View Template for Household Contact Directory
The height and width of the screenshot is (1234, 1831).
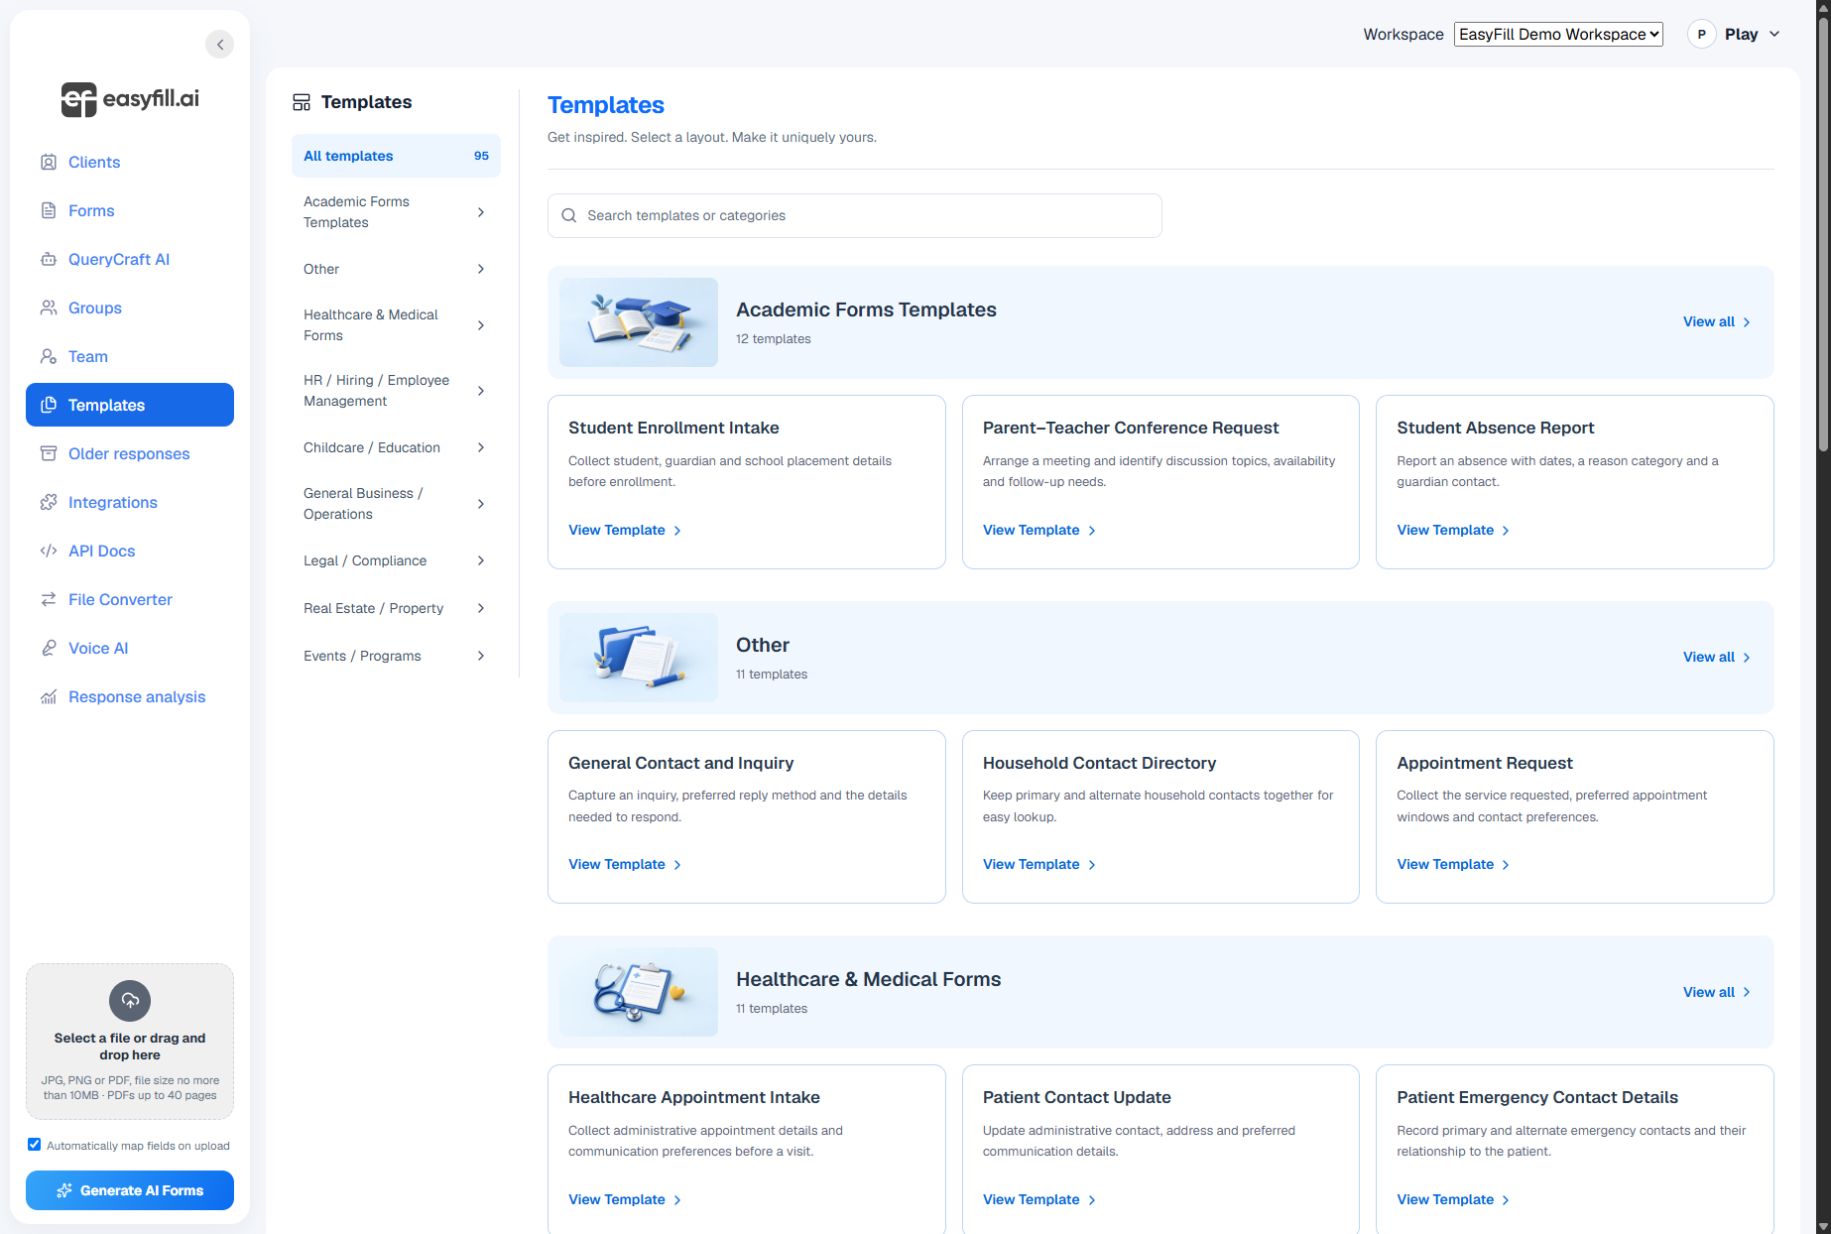tap(1039, 864)
